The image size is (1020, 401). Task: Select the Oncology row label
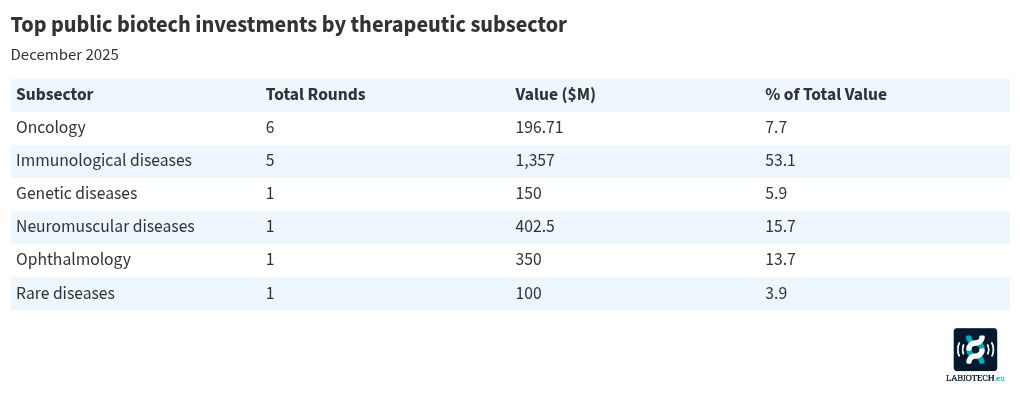pyautogui.click(x=51, y=128)
